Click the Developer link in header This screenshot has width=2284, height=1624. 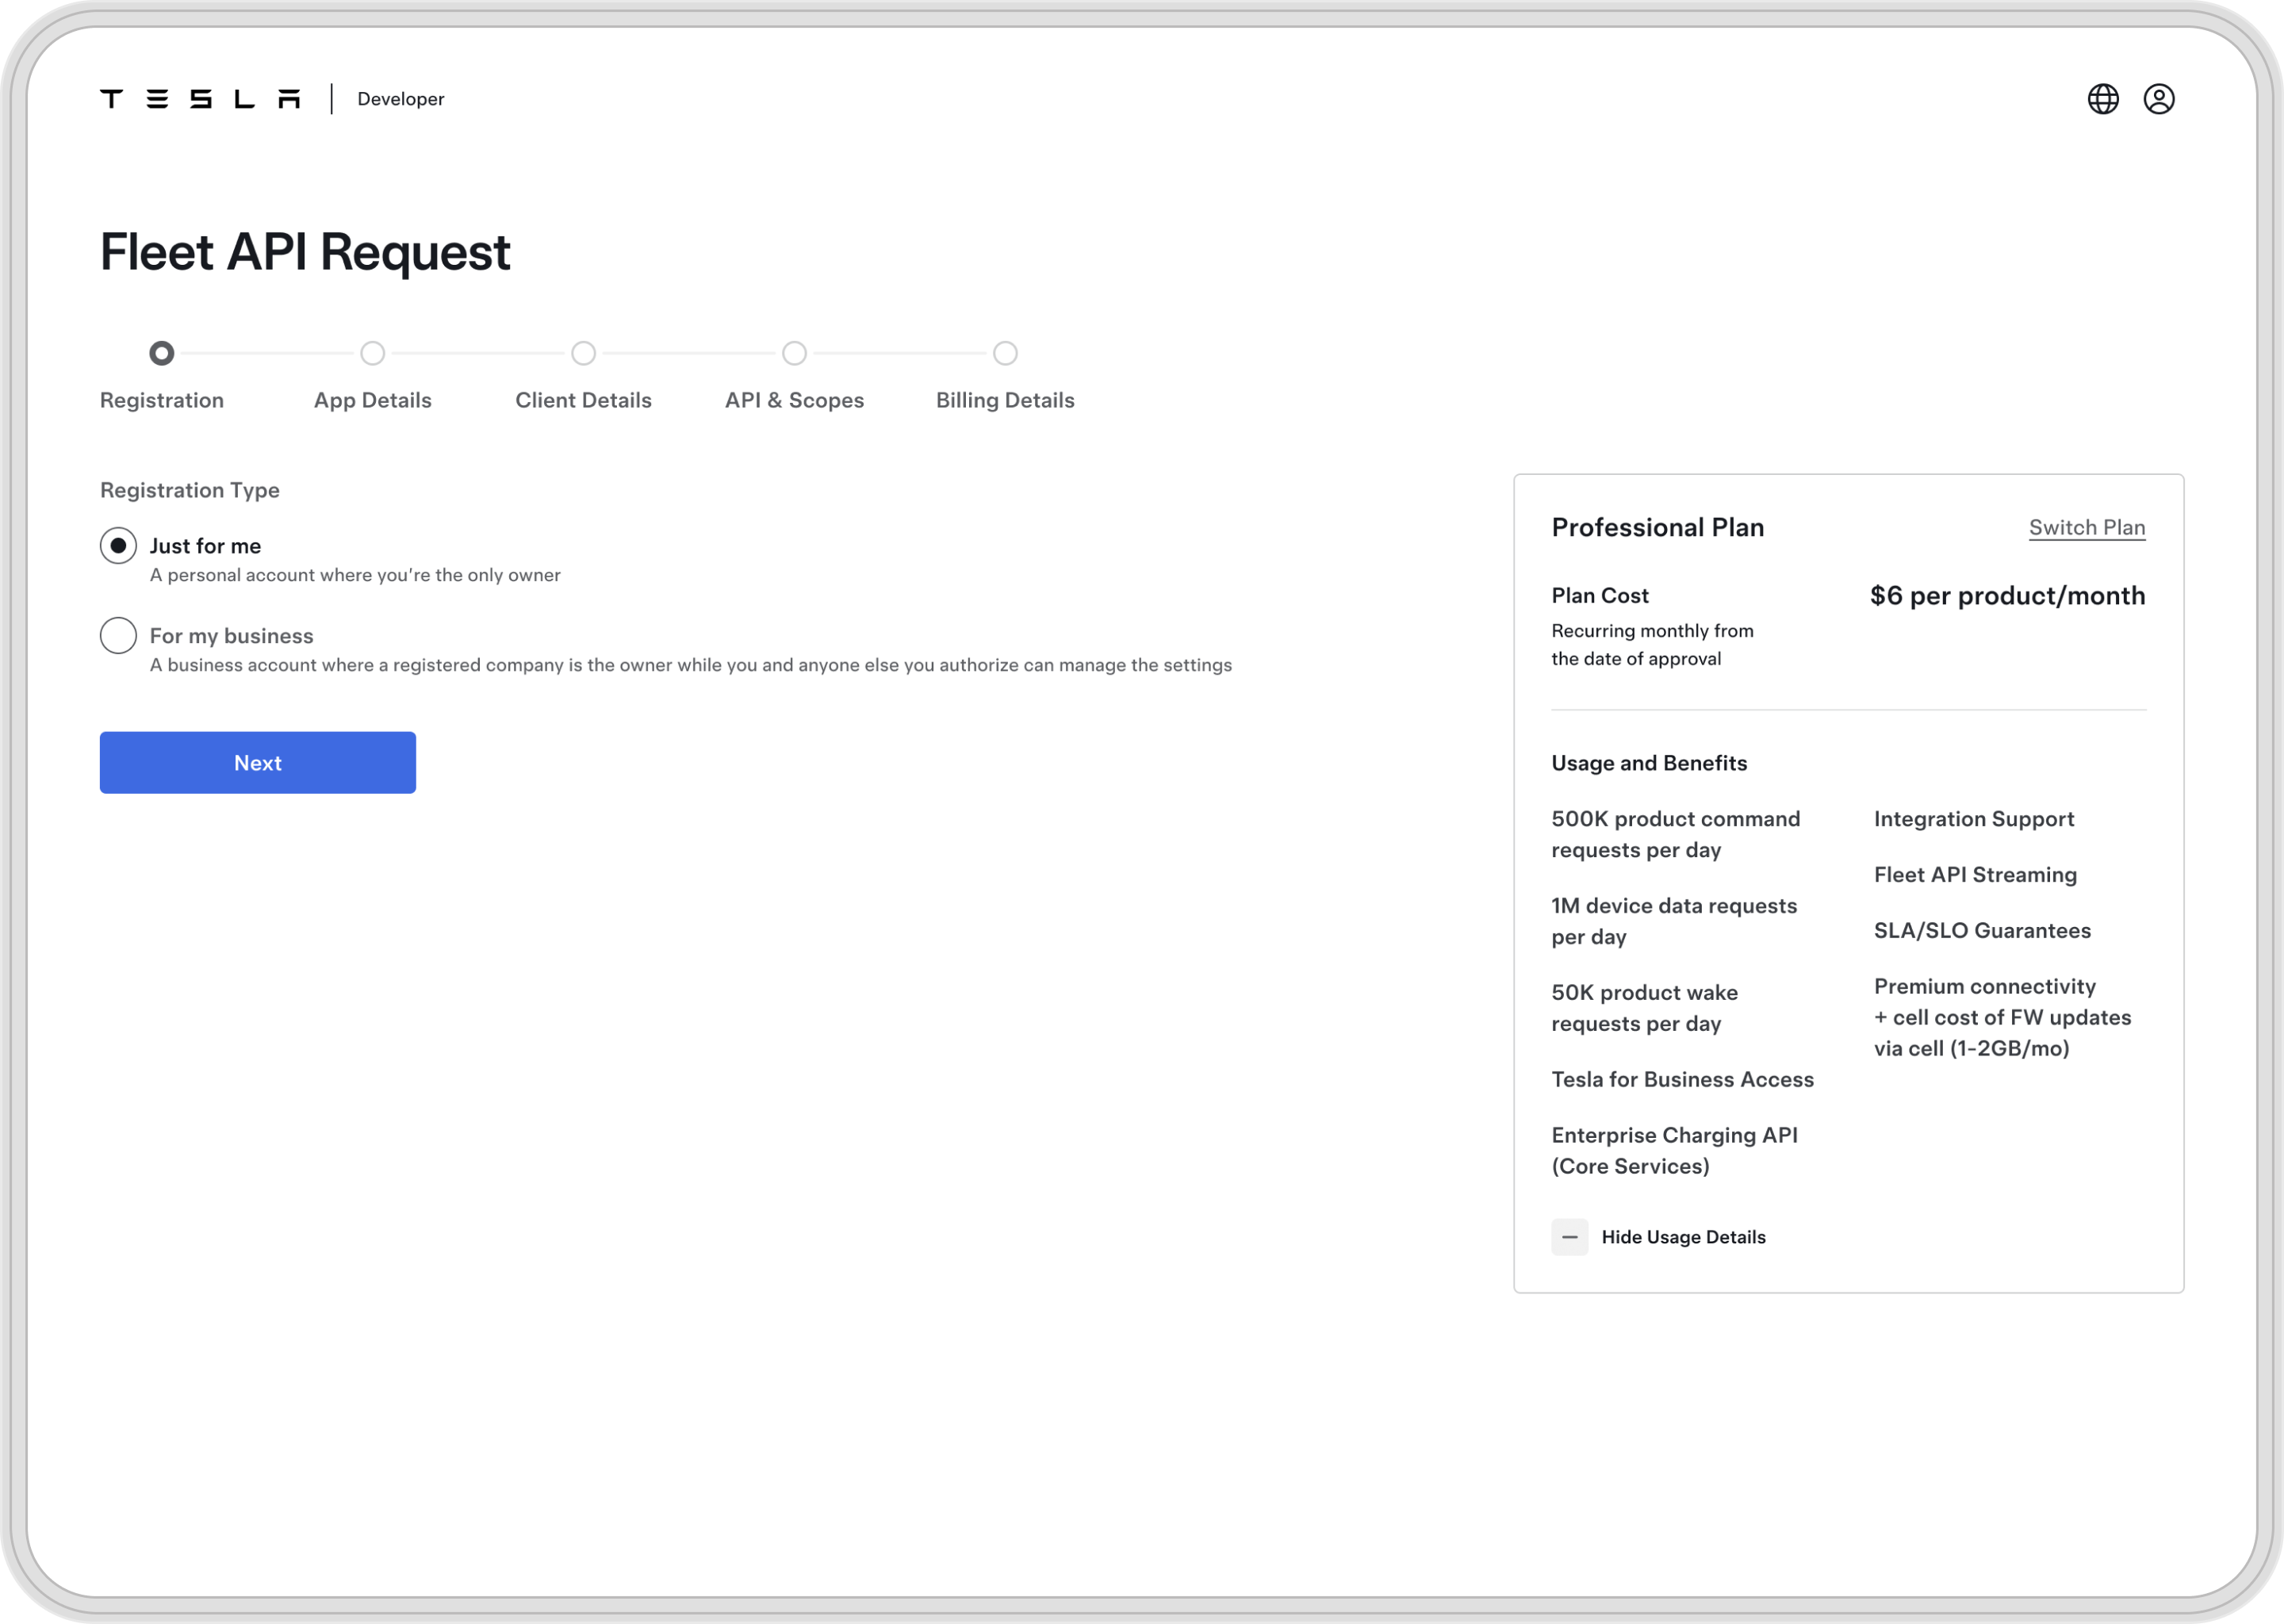[x=401, y=99]
